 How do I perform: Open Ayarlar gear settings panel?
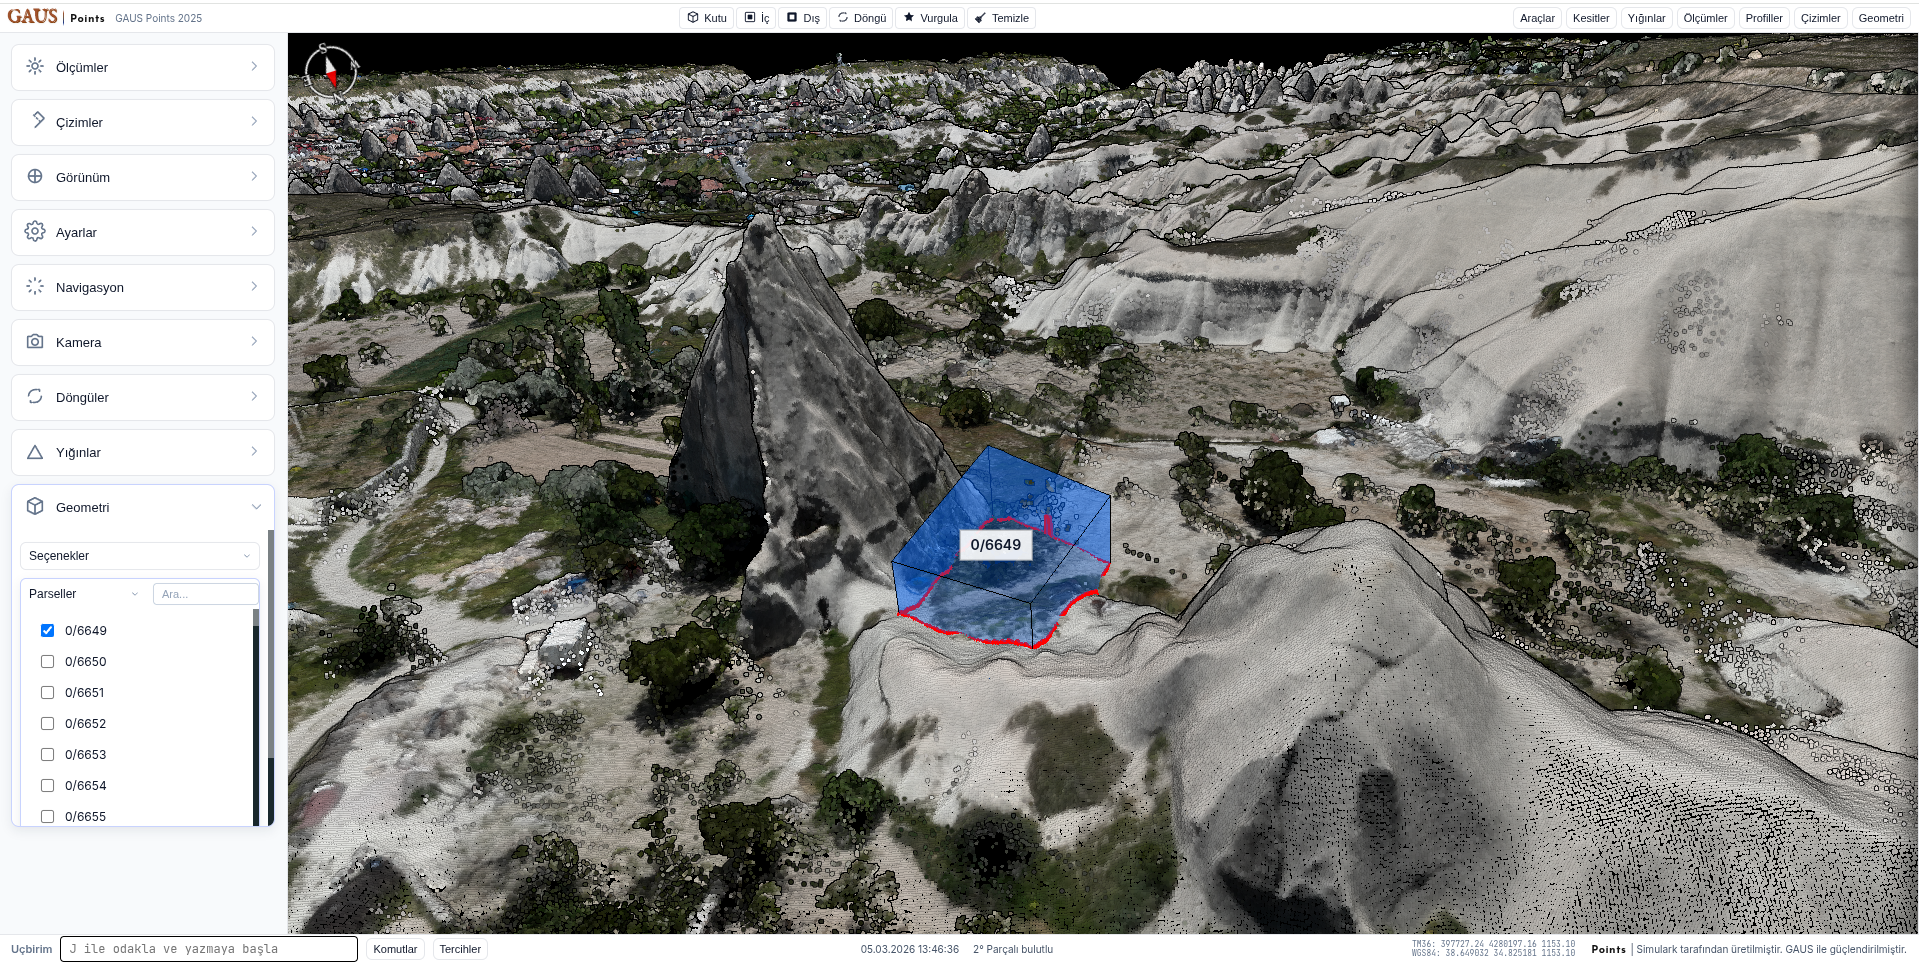pos(143,232)
